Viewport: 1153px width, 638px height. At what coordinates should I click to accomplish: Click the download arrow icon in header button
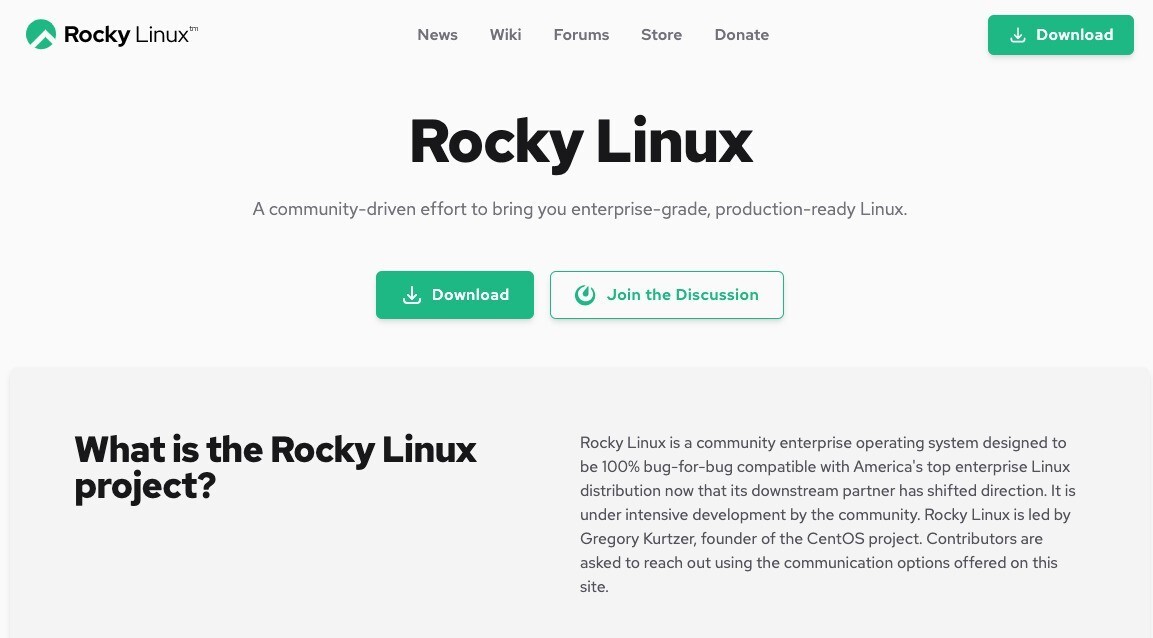(x=1018, y=35)
